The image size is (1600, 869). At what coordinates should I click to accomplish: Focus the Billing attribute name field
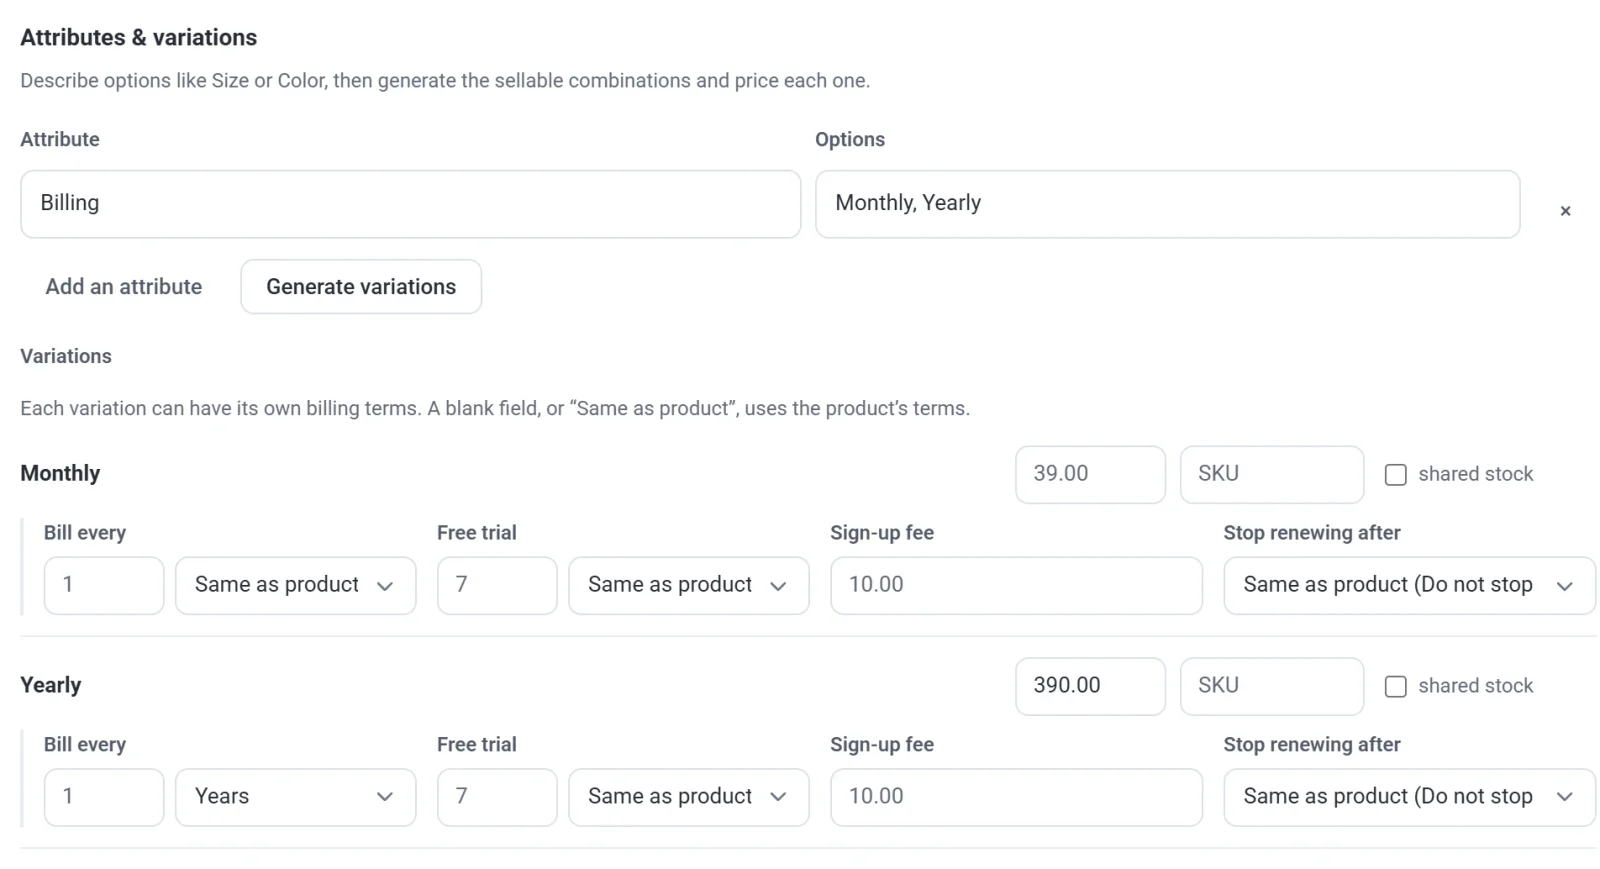click(411, 204)
